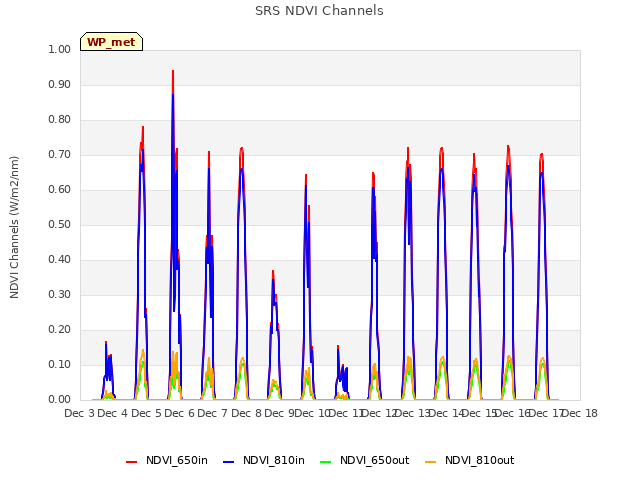Viewport: 640px width, 480px height.
Task: Click the 0.50 y-axis tick label
Action: coord(60,224)
